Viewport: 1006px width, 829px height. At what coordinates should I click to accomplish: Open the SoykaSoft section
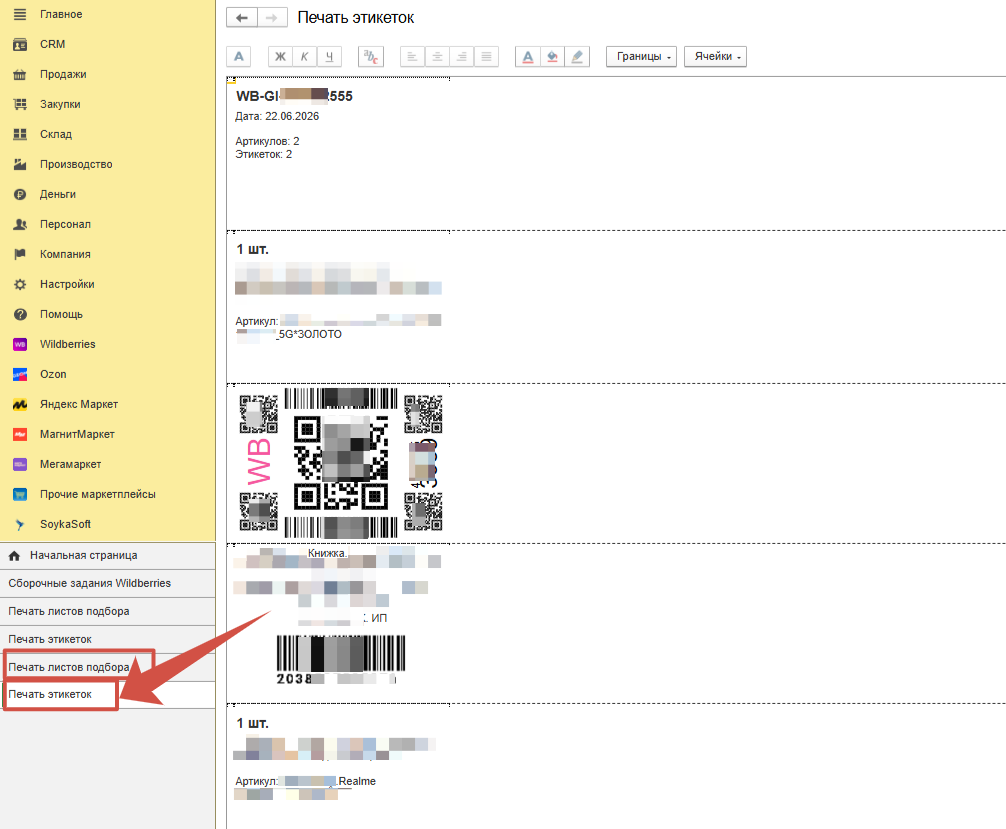[x=108, y=524]
